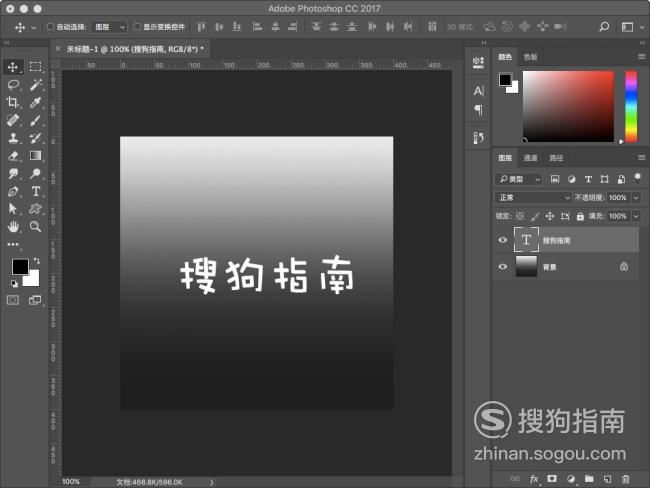Switch to the 通道 Channels tab
Viewport: 650px width, 488px height.
[530, 158]
